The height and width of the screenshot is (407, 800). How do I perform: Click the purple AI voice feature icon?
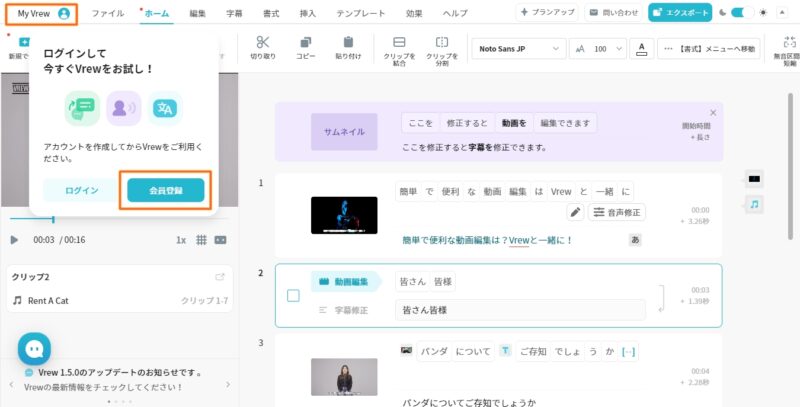(x=124, y=108)
